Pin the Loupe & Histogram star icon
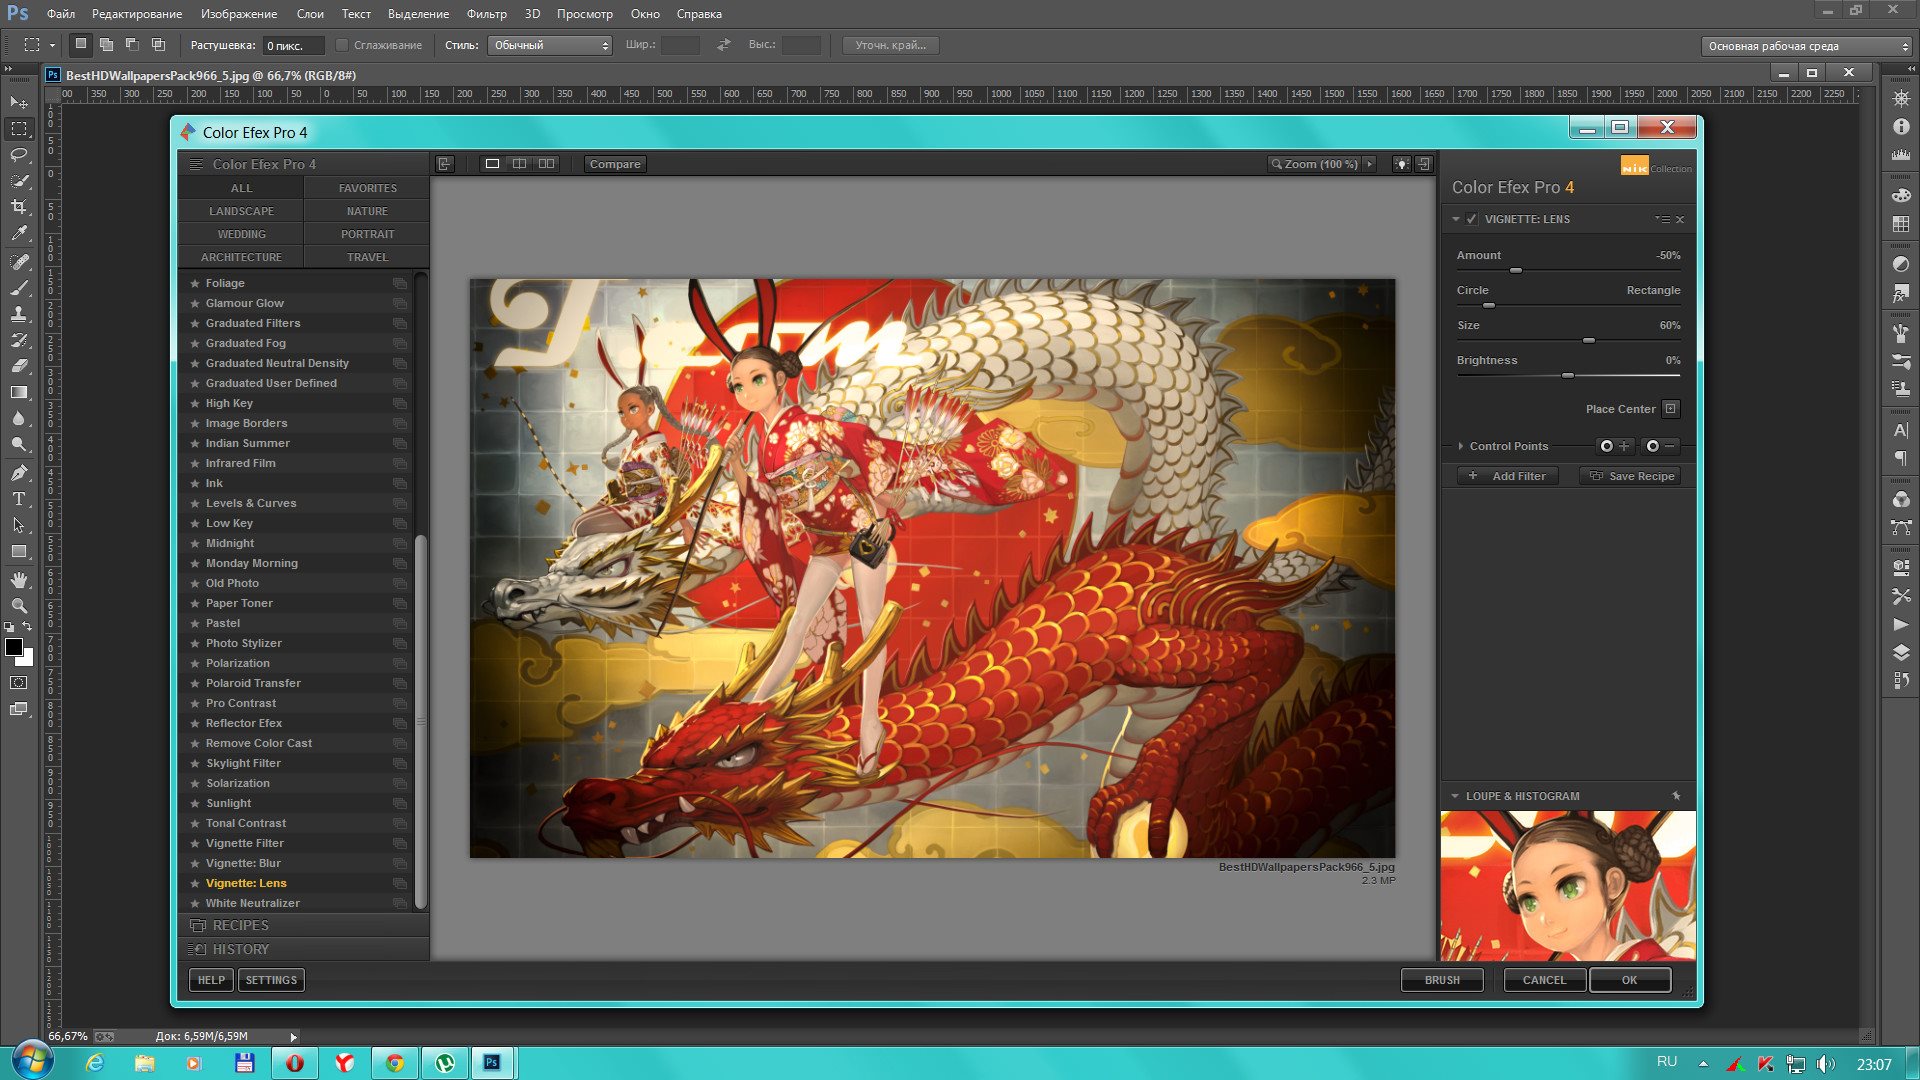The height and width of the screenshot is (1080, 1920). 1676,796
